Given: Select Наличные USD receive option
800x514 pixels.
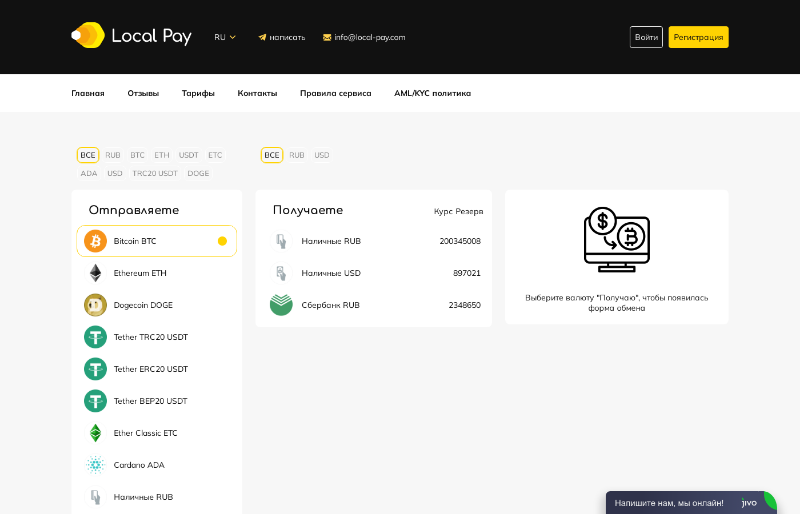Looking at the screenshot, I should [331, 273].
